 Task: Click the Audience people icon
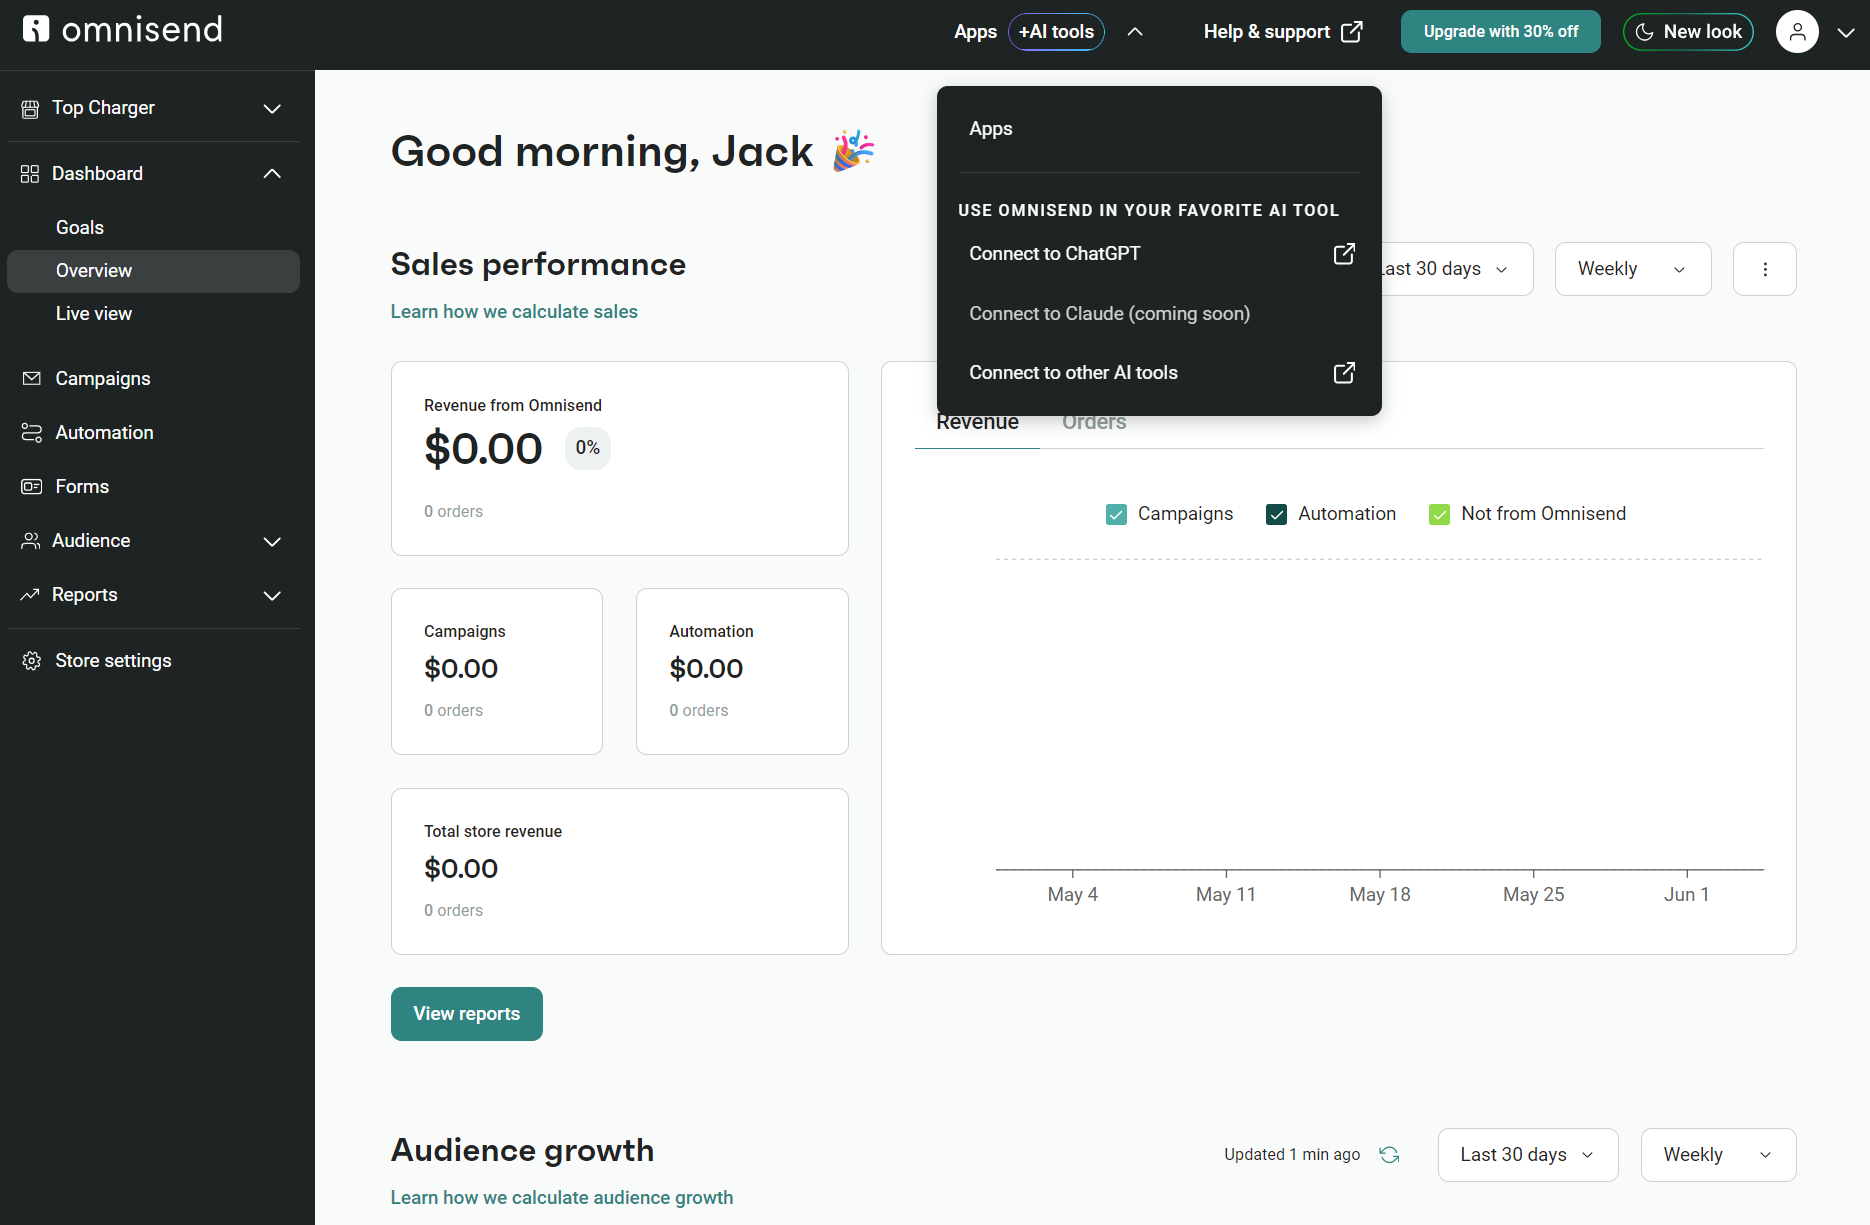(x=31, y=541)
